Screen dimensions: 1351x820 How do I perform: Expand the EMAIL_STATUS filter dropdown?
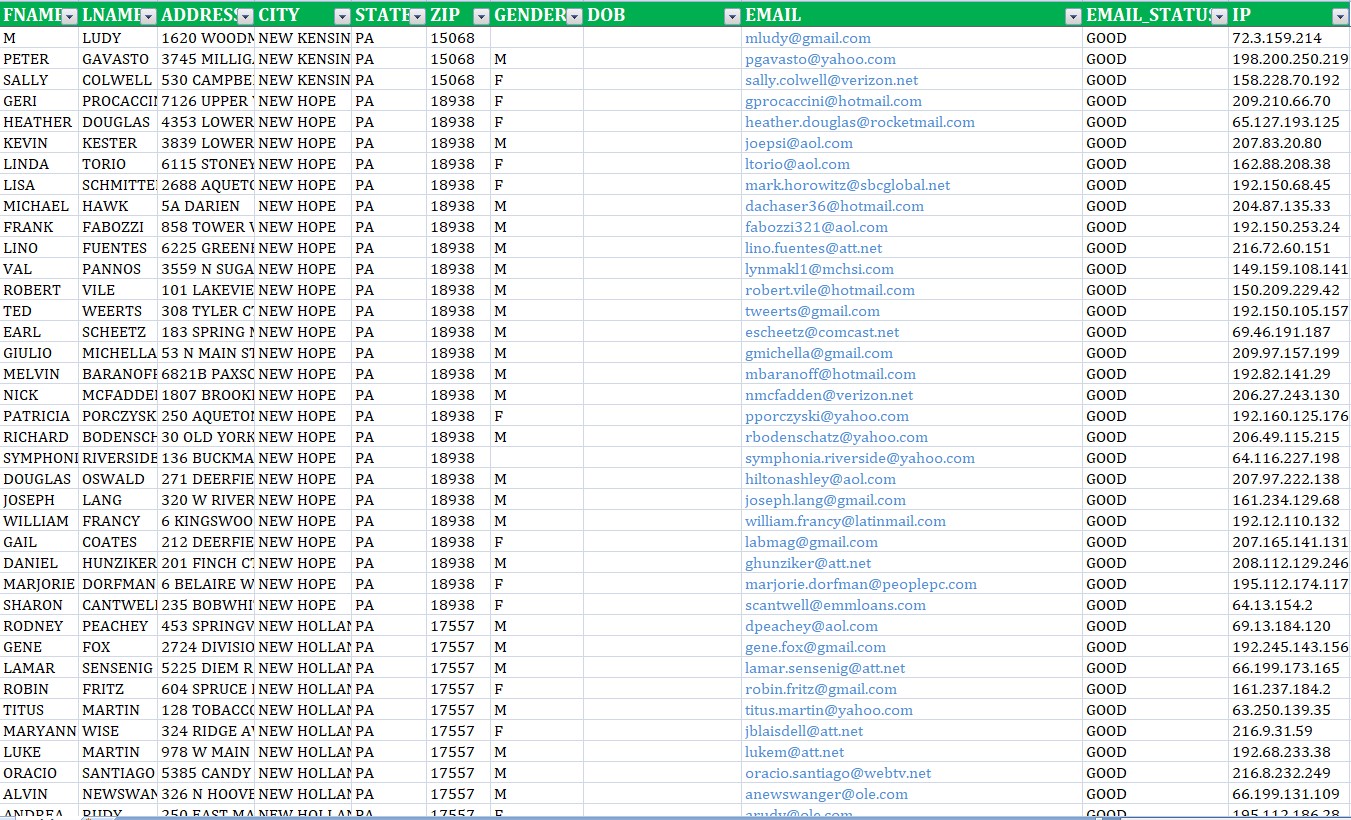coord(1219,16)
